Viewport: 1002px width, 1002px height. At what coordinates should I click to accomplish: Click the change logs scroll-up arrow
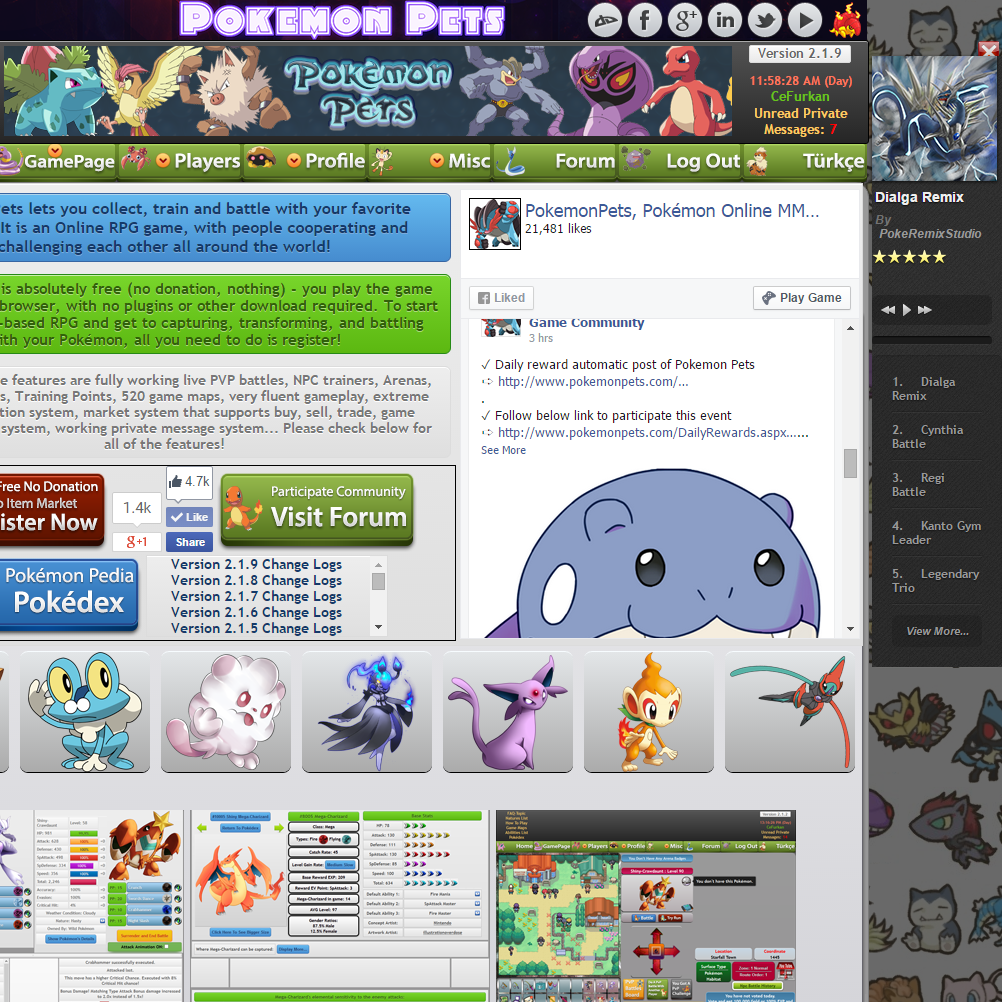click(x=378, y=565)
